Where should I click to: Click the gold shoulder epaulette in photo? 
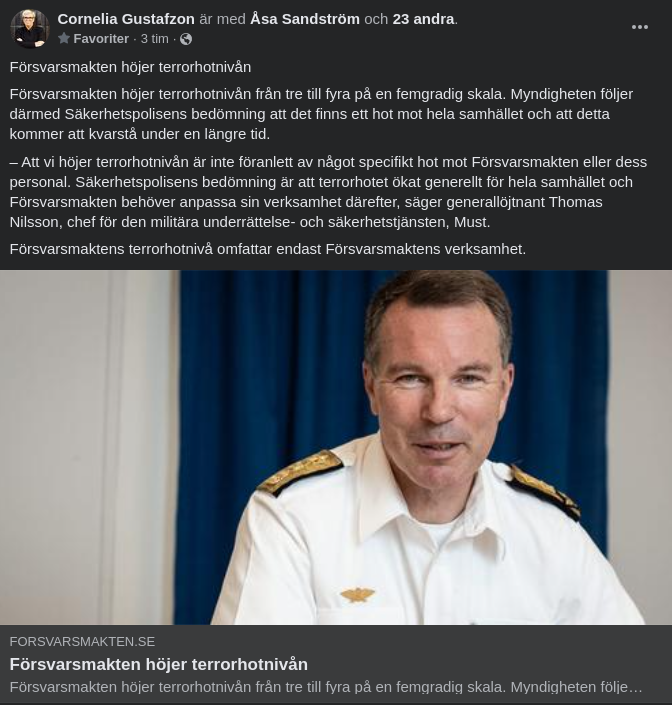pyautogui.click(x=301, y=471)
